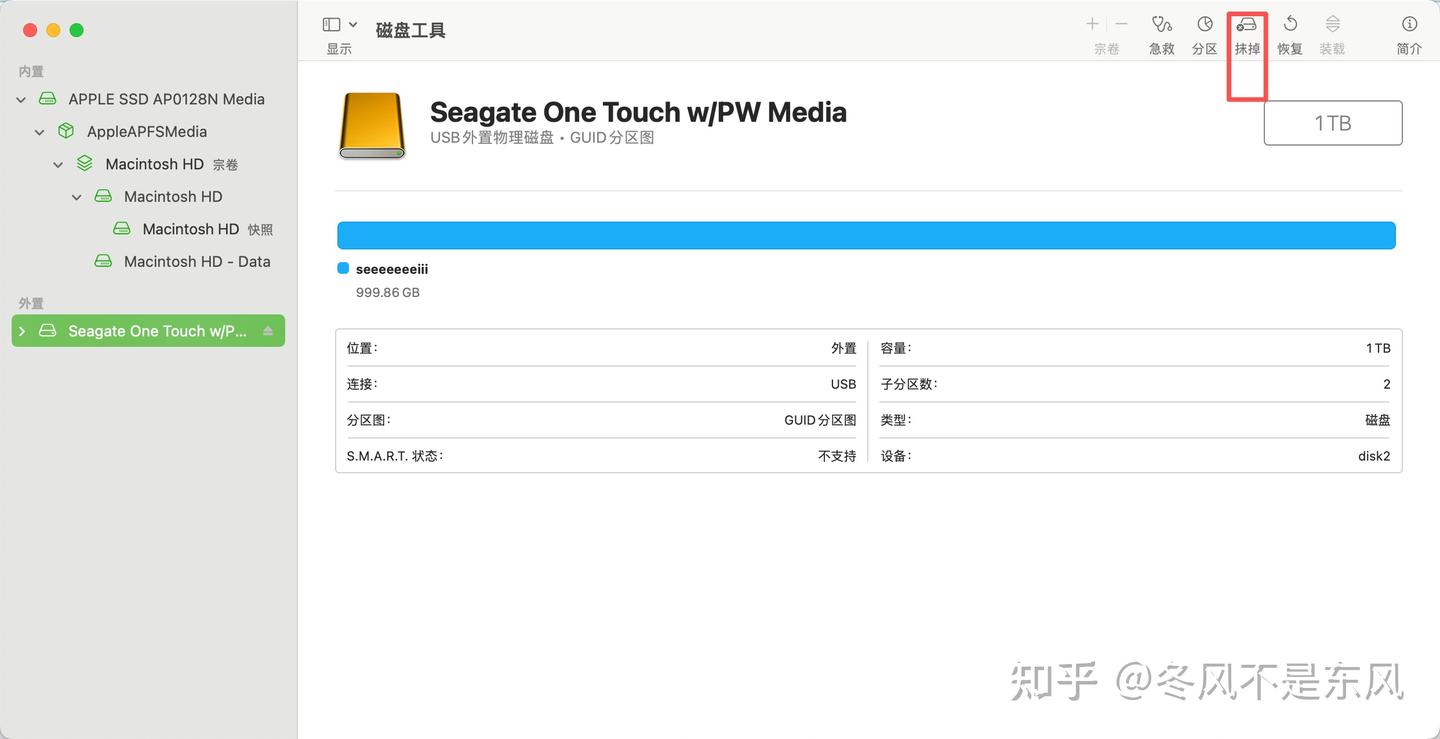Viewport: 1440px width, 739px height.
Task: Click the Mount (装载) toolbar icon
Action: tap(1332, 24)
